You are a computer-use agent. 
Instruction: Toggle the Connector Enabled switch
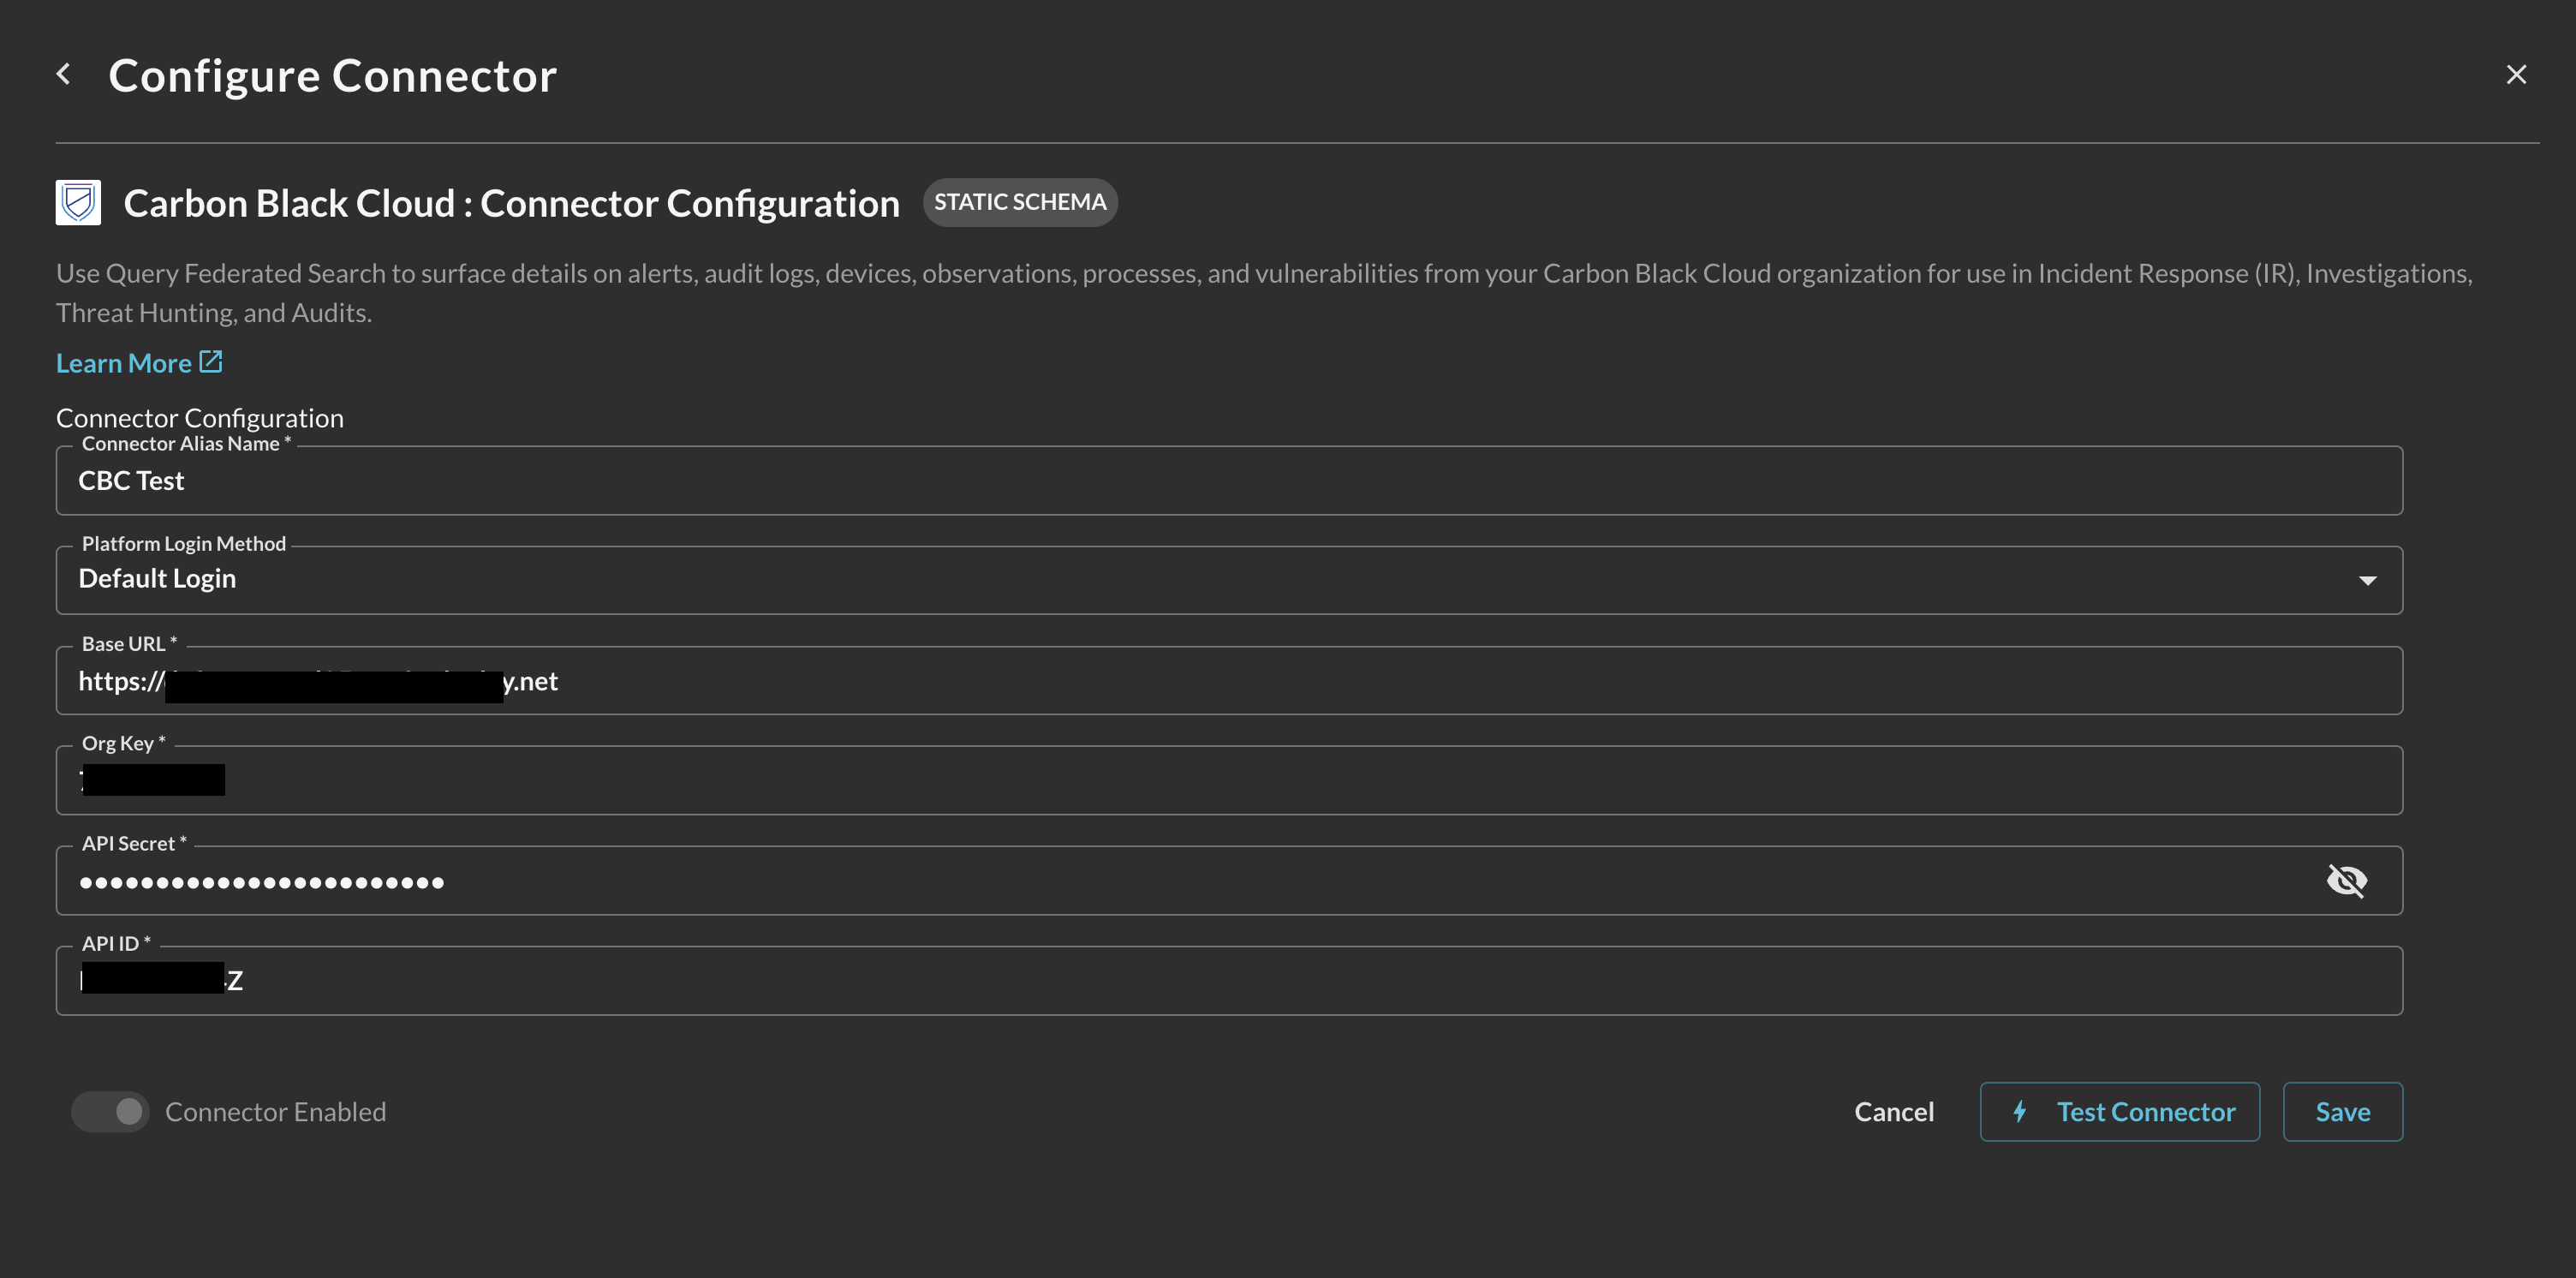[x=111, y=1112]
